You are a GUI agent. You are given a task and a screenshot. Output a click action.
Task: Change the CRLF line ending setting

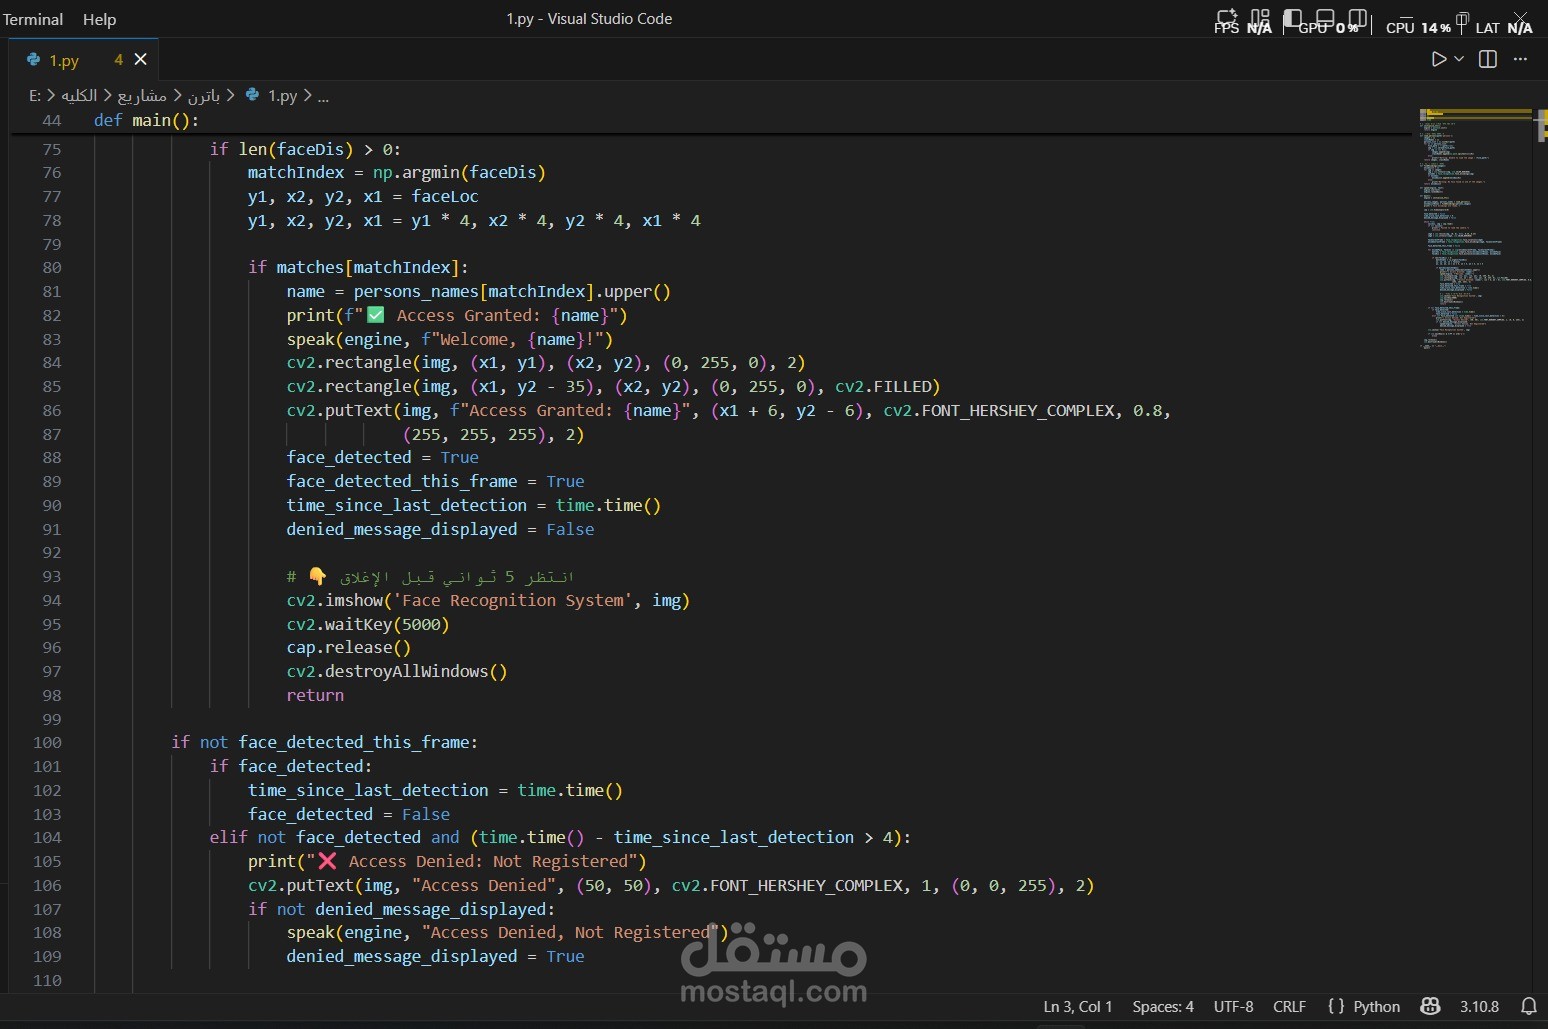click(x=1288, y=1007)
